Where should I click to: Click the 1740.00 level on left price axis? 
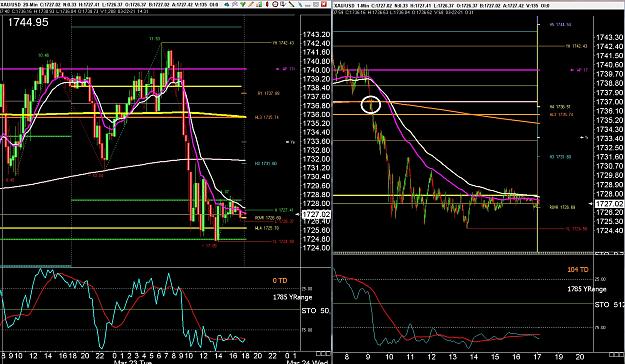[x=316, y=70]
